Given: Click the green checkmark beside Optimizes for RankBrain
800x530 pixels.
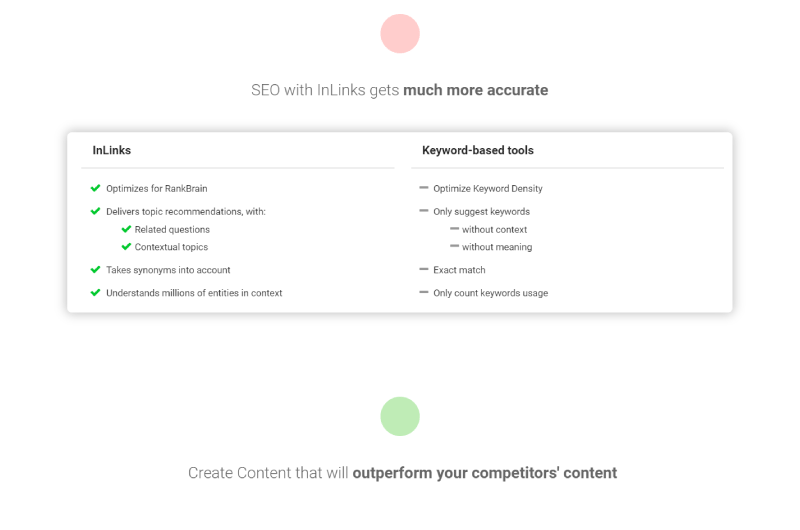Looking at the screenshot, I should (x=95, y=188).
